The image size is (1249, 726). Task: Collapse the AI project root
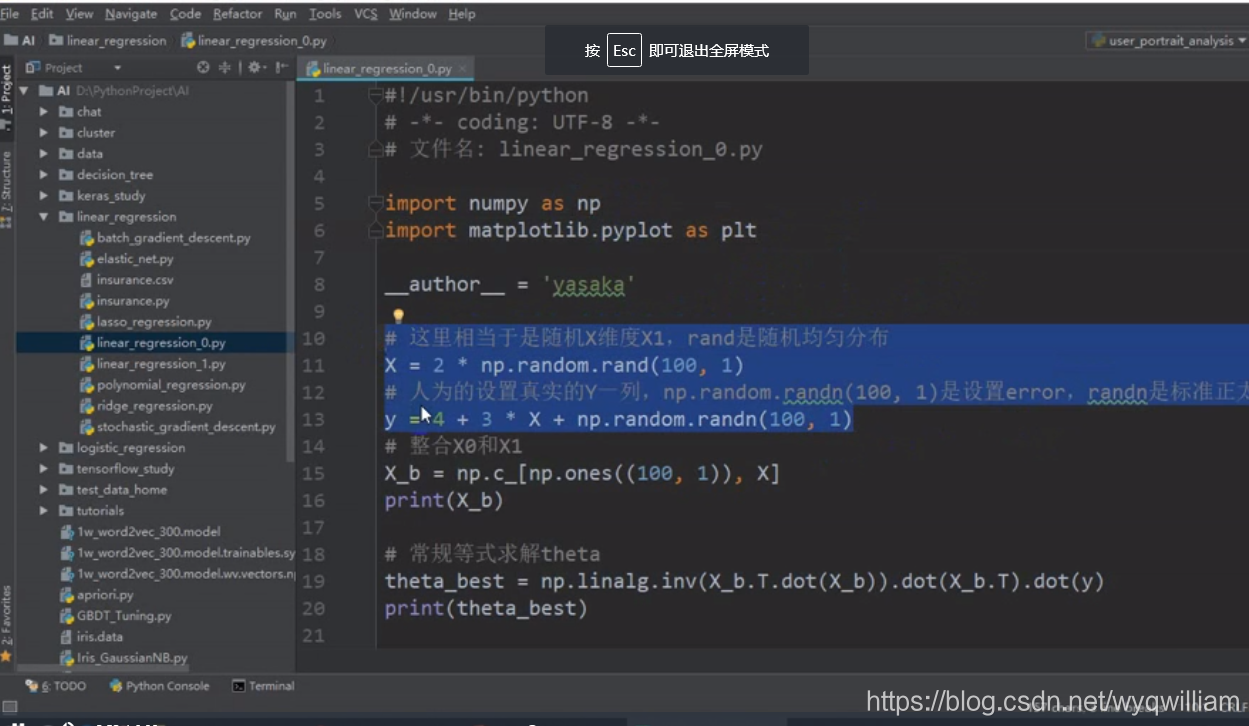point(24,90)
